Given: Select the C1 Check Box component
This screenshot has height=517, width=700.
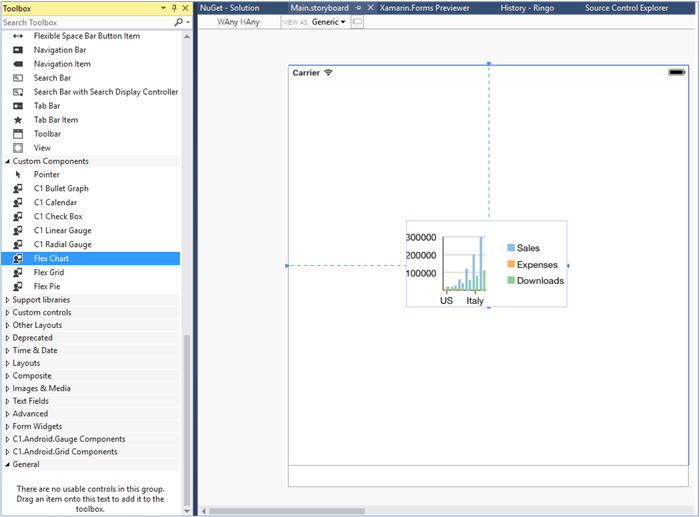Looking at the screenshot, I should click(58, 216).
